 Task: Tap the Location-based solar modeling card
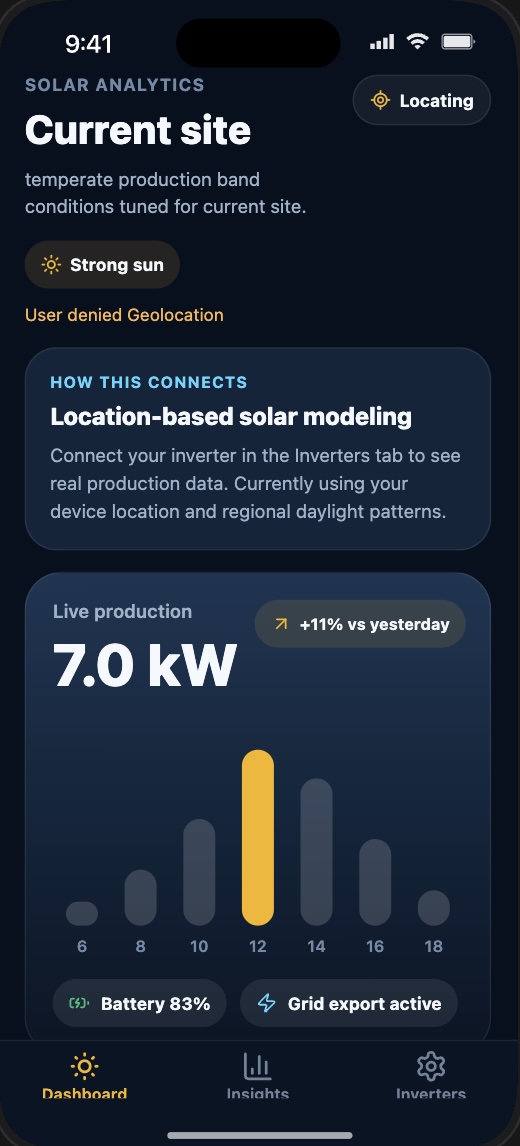point(257,449)
